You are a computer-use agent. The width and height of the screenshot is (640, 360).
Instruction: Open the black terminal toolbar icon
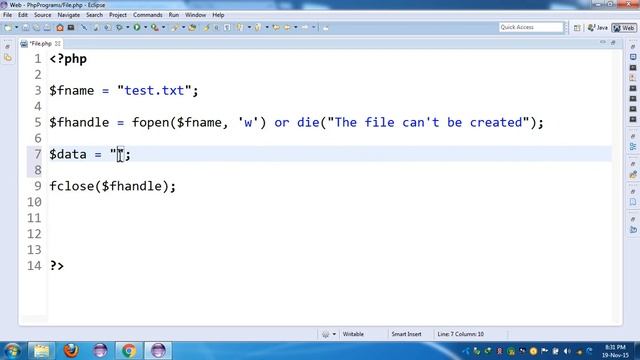(x=71, y=27)
